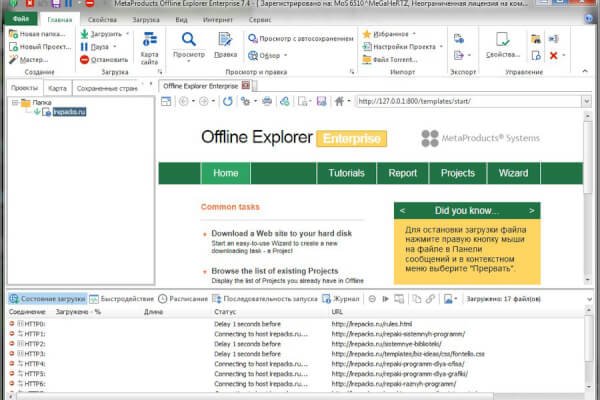Viewport: 600px width, 400px height.
Task: Select the Карта side panel tab
Action: (x=57, y=88)
